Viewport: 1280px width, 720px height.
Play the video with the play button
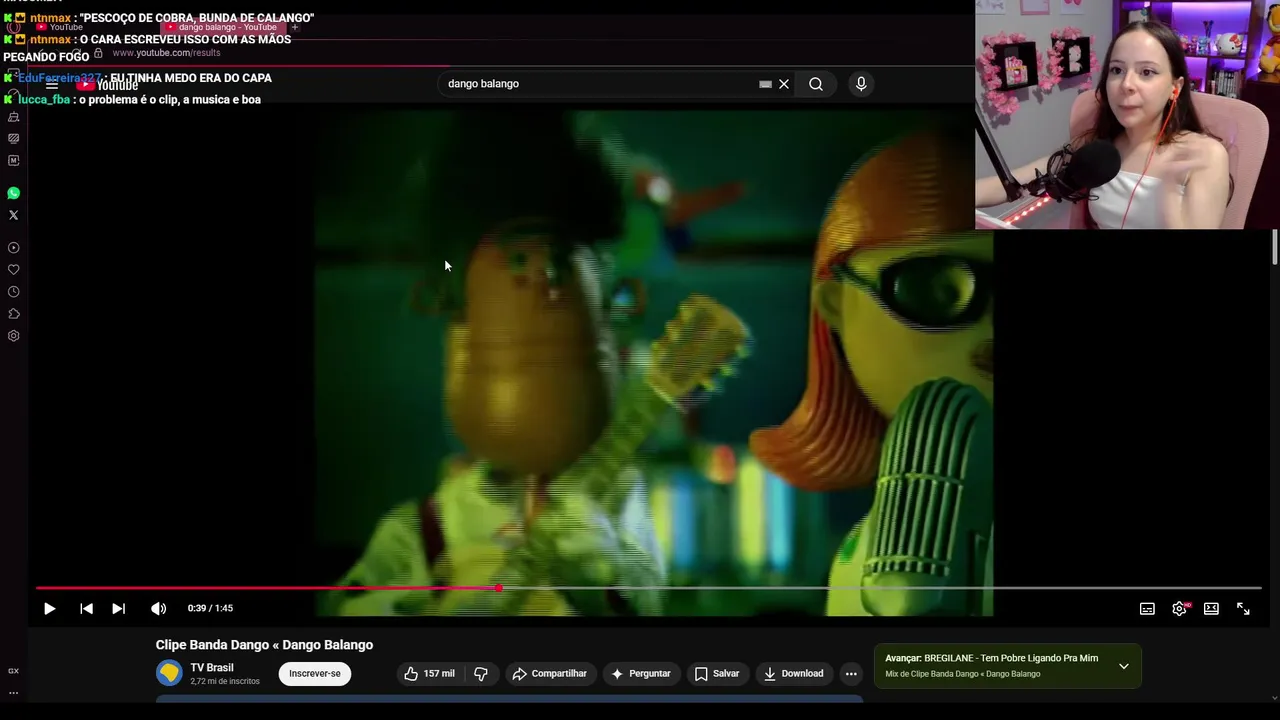coord(49,608)
